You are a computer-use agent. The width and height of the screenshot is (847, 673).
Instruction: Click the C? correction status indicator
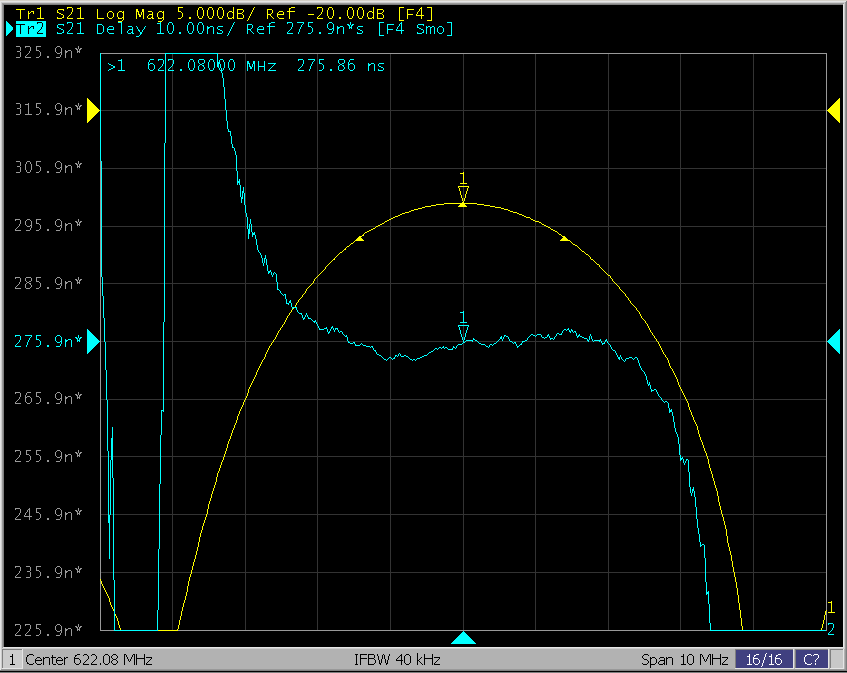click(811, 660)
